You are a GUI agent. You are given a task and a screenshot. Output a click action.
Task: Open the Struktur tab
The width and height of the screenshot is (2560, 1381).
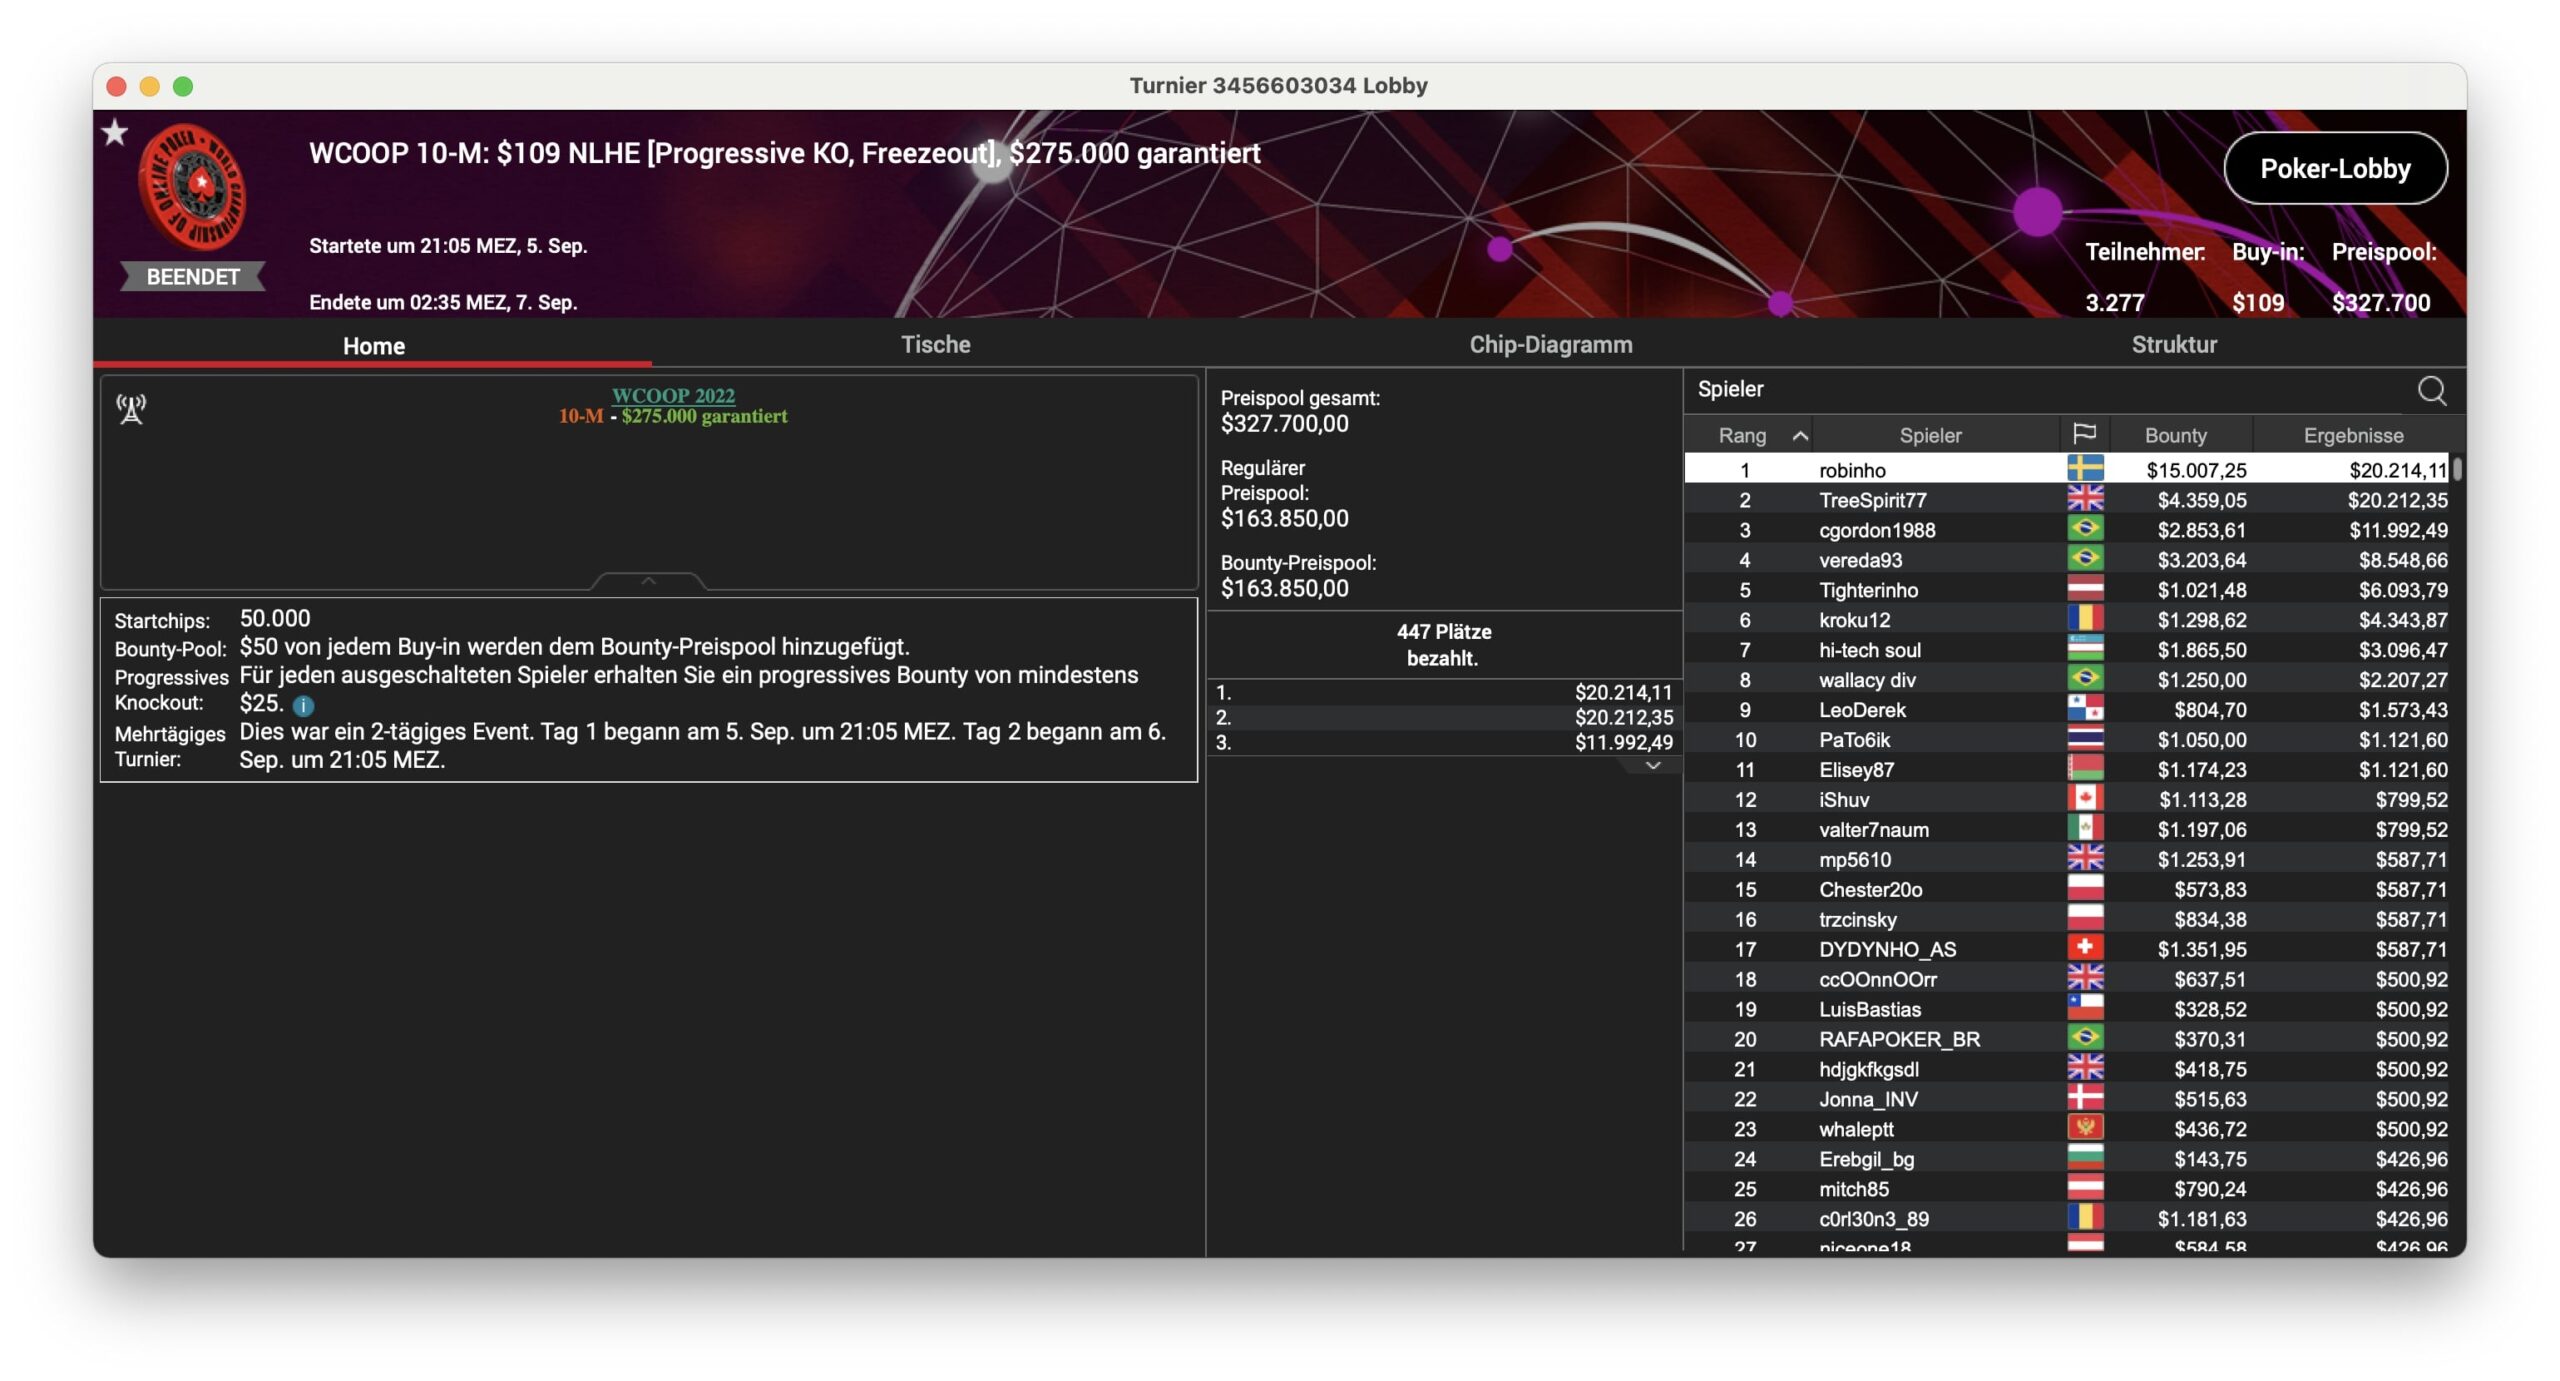coord(2174,345)
